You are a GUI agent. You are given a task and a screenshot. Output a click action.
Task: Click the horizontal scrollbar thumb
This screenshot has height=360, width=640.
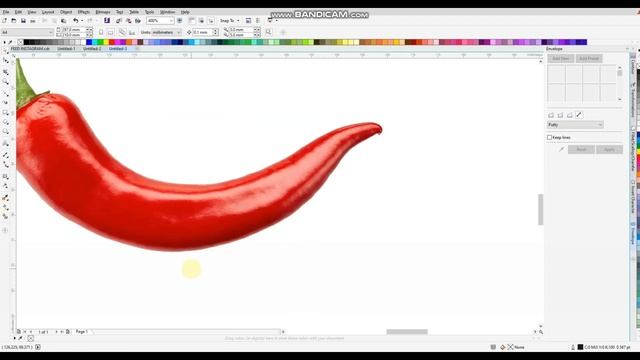(407, 332)
